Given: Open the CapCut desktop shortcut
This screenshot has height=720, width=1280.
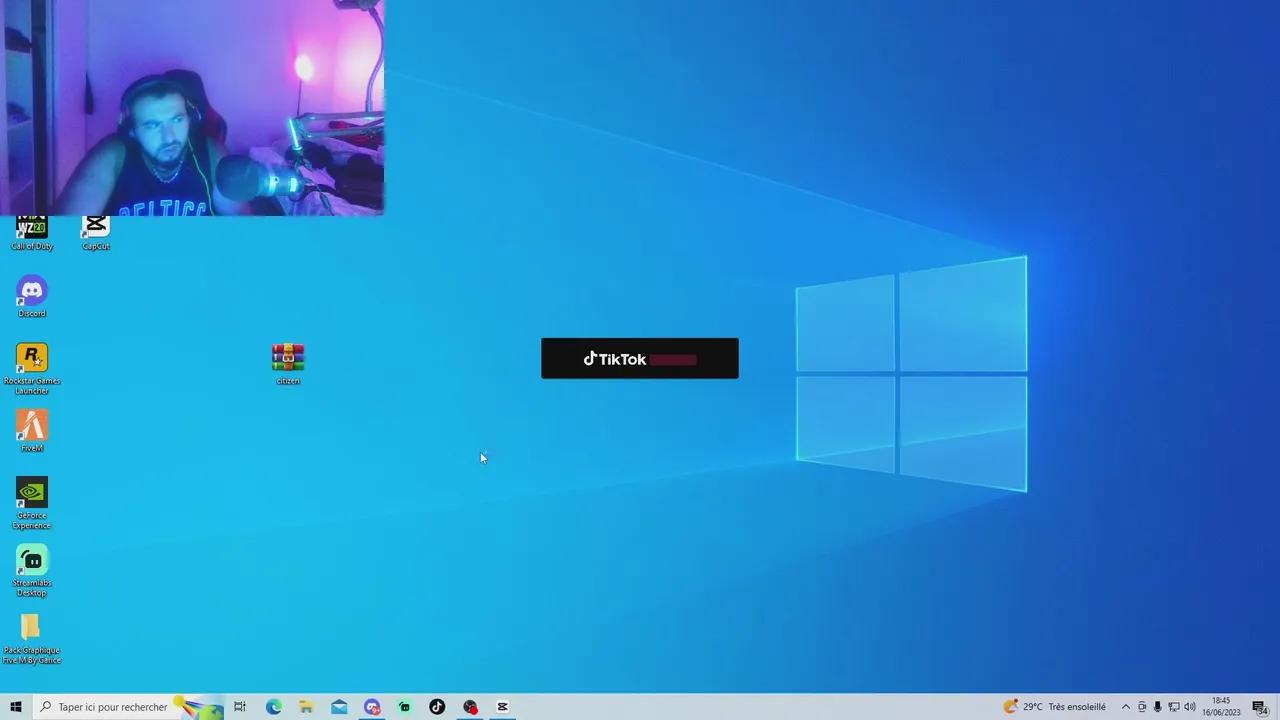Looking at the screenshot, I should click(96, 233).
